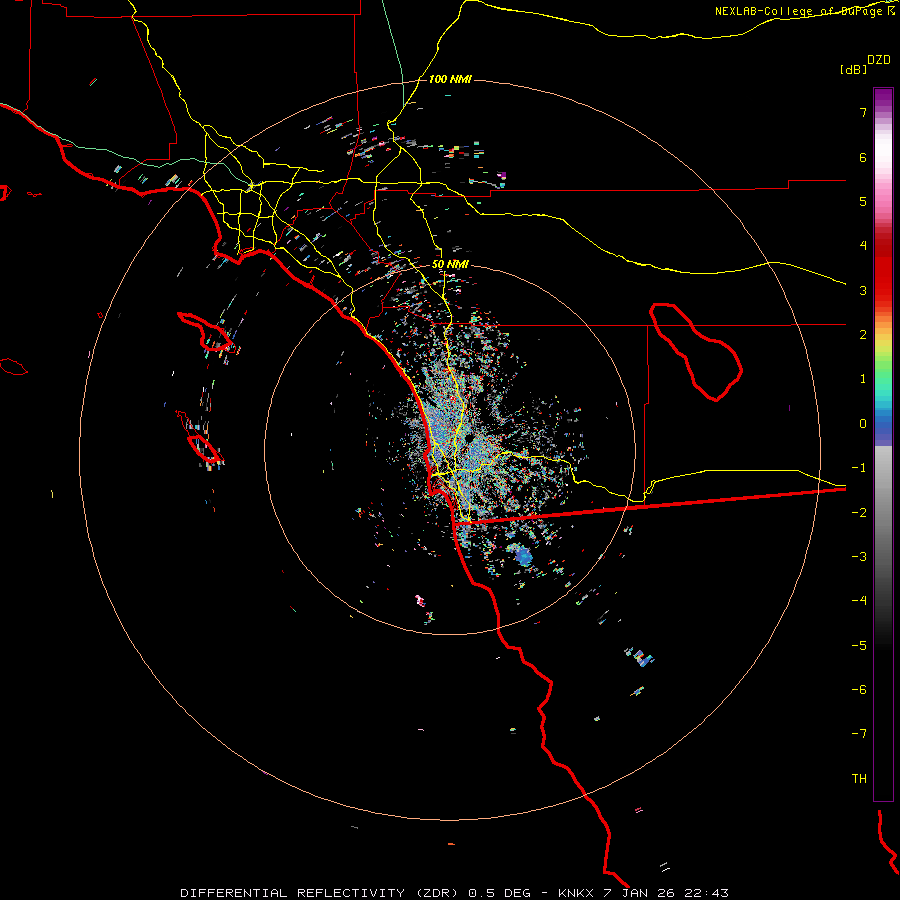The width and height of the screenshot is (900, 900).
Task: Select the -1 value on the color scale
Action: click(x=859, y=468)
